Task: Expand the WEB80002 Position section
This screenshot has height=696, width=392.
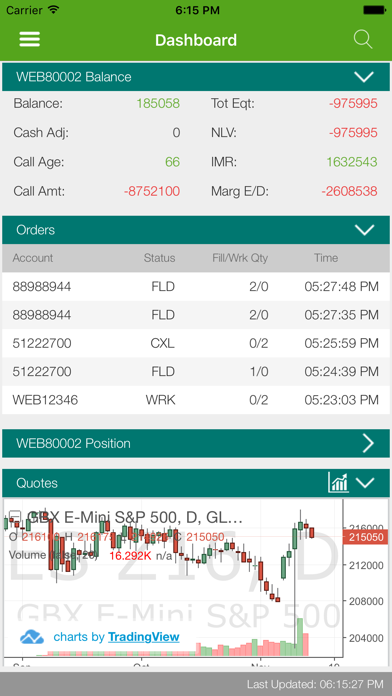Action: 368,443
